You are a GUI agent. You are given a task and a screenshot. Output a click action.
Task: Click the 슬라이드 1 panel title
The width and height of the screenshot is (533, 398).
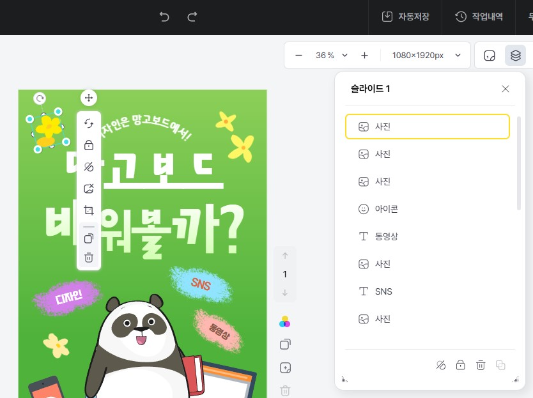point(370,89)
